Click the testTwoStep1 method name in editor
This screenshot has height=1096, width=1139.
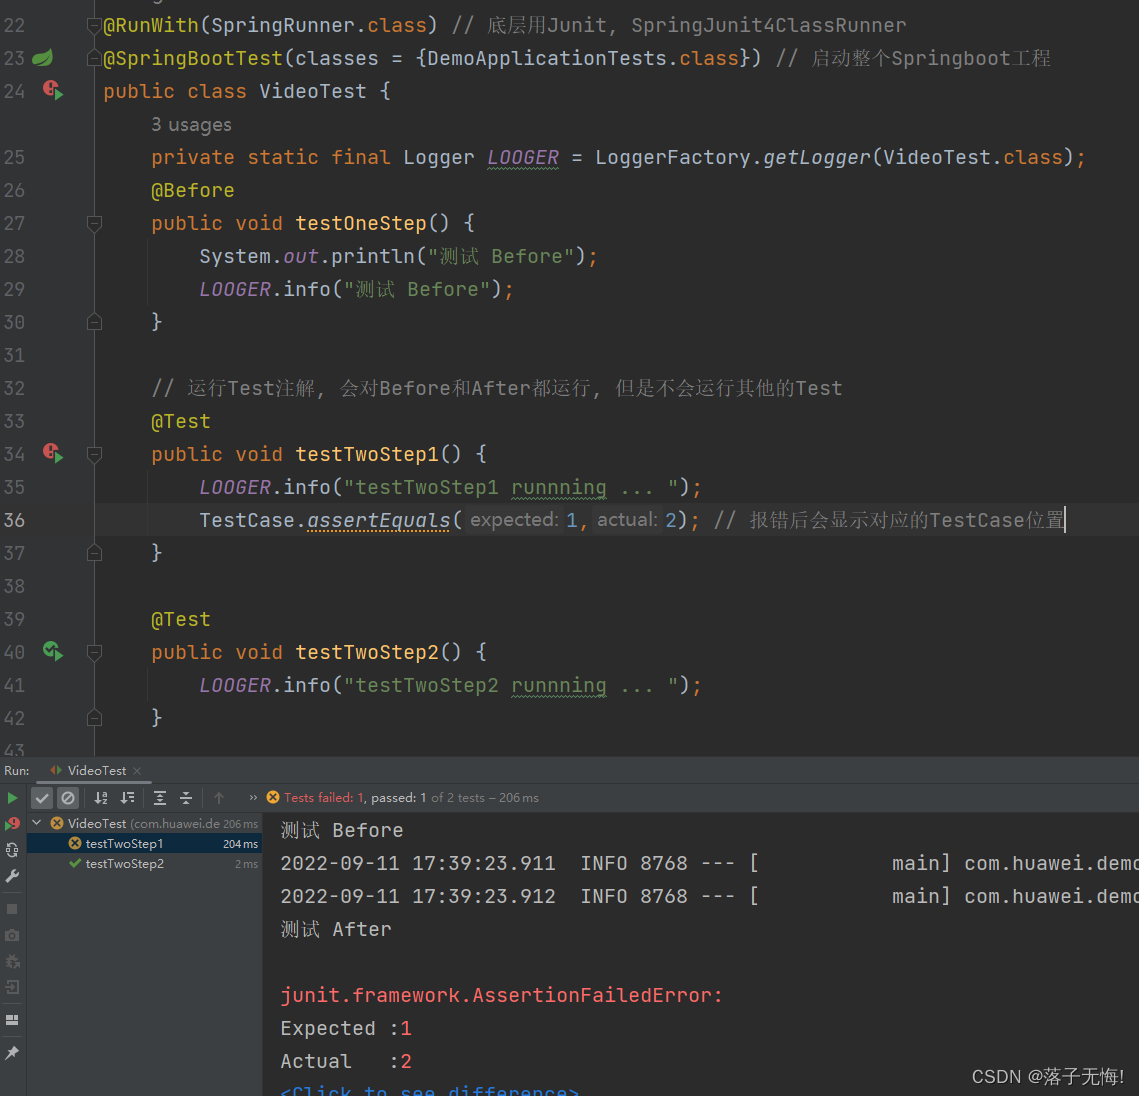point(367,454)
